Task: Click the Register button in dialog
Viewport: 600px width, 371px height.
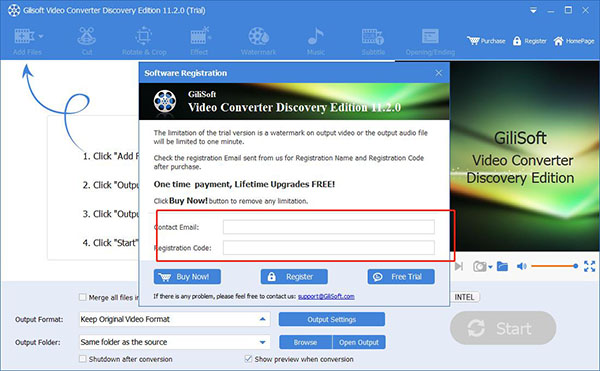Action: coord(294,277)
